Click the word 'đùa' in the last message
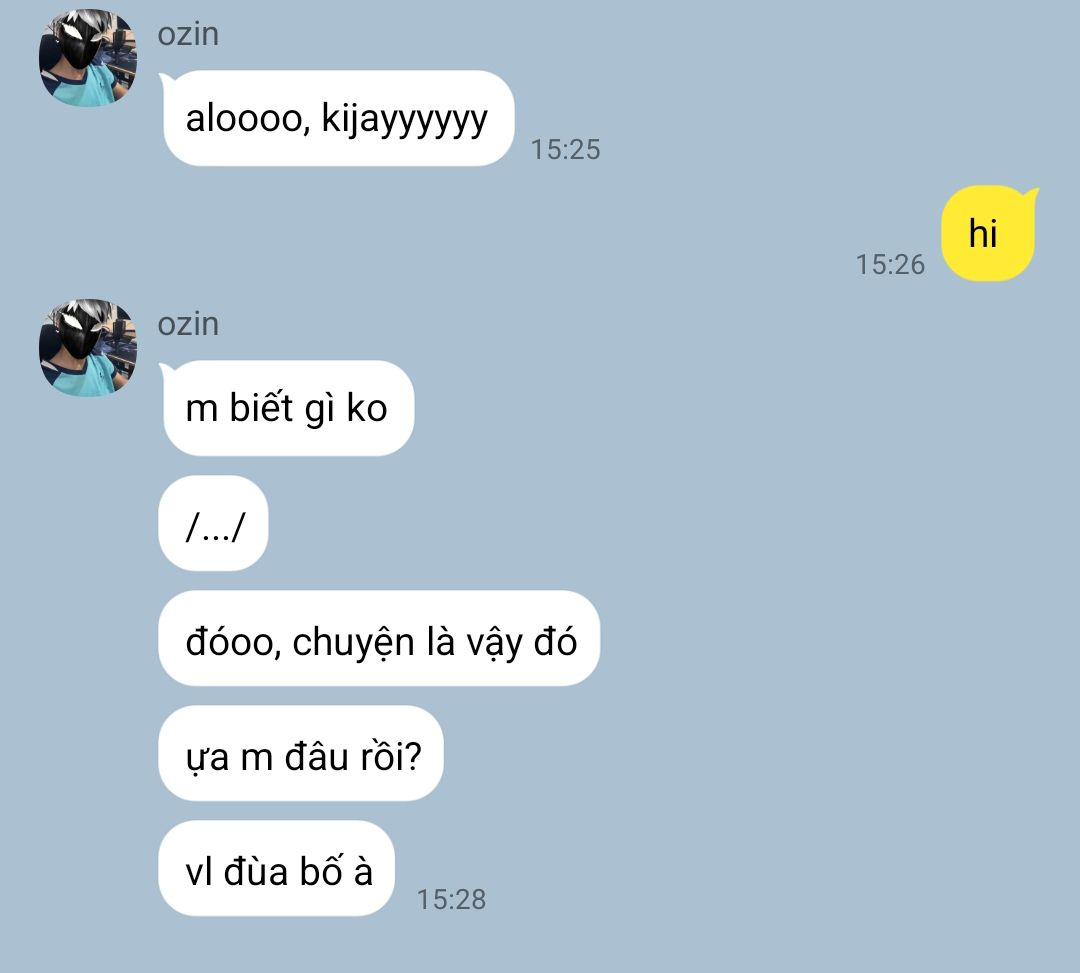 pos(256,870)
